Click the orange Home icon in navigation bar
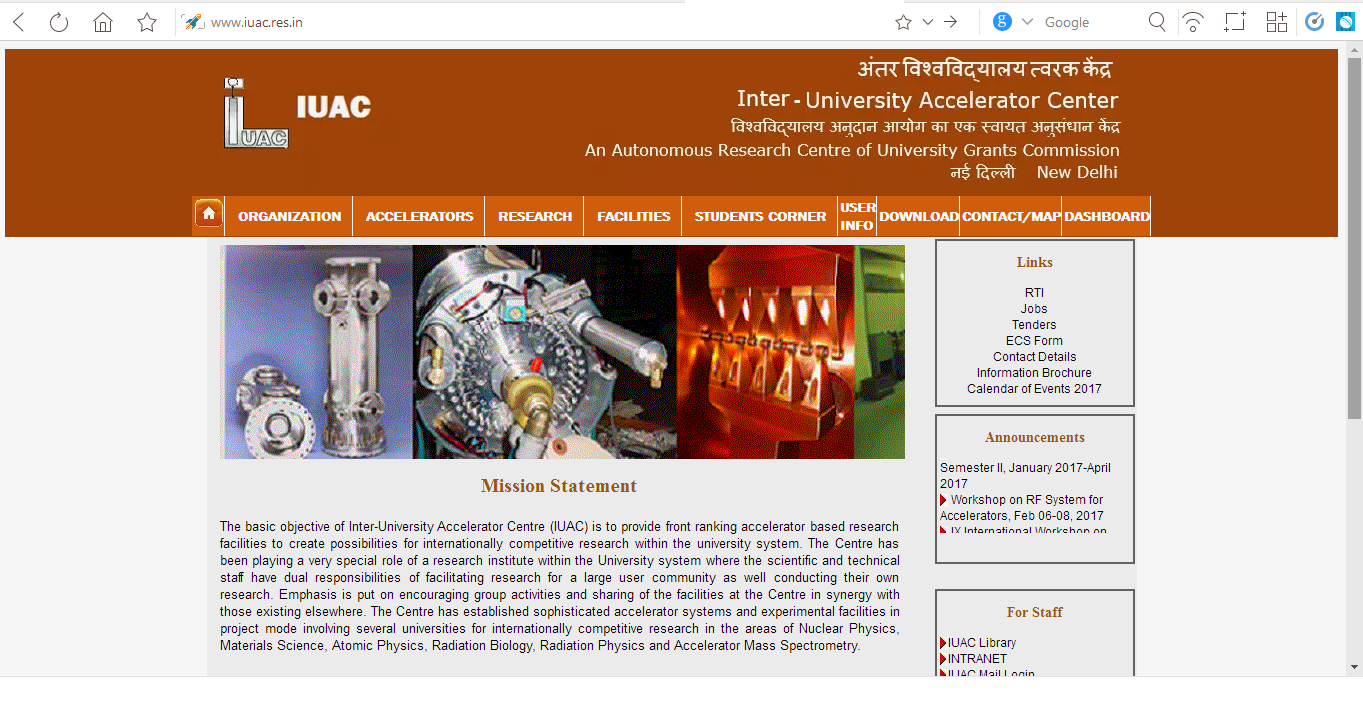 (208, 213)
